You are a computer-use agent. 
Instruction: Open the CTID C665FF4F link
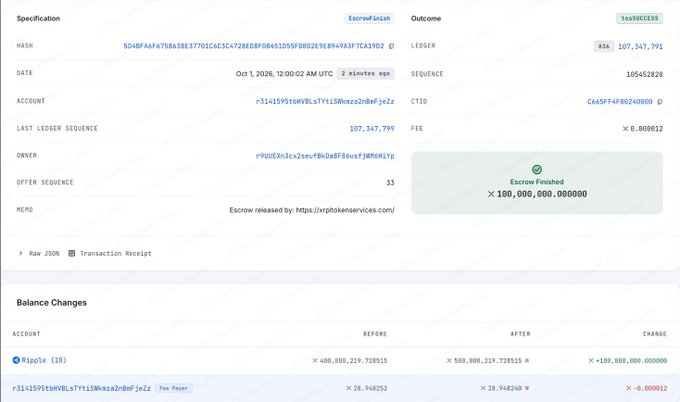pyautogui.click(x=620, y=101)
